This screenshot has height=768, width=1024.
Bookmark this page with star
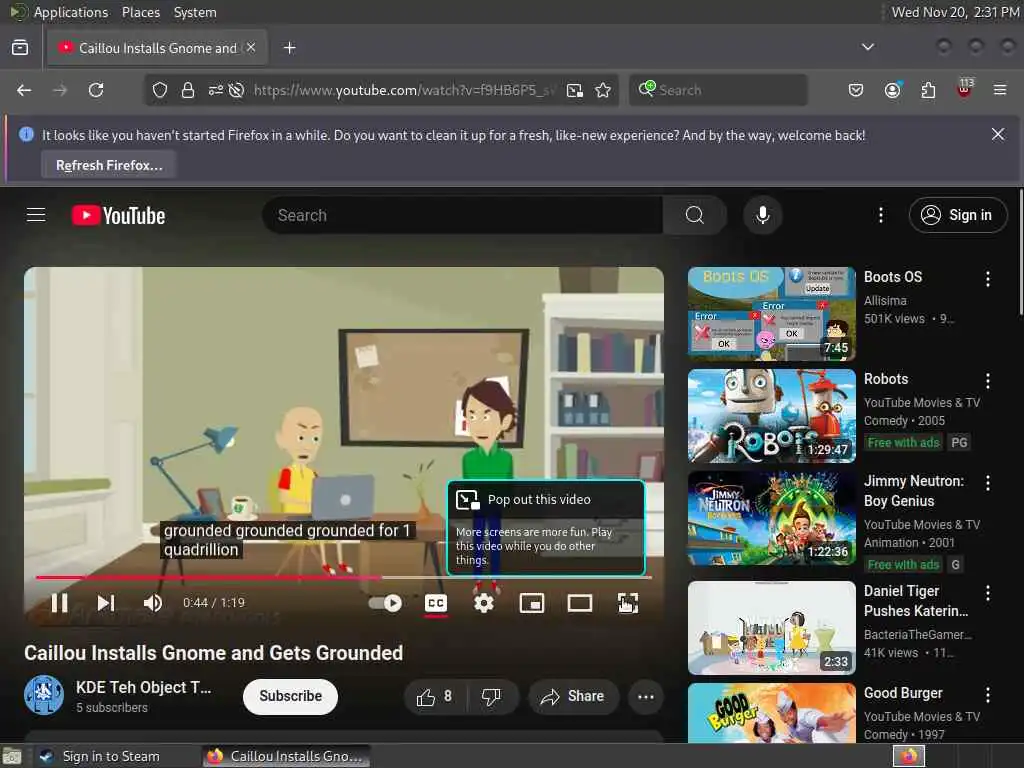tap(603, 90)
